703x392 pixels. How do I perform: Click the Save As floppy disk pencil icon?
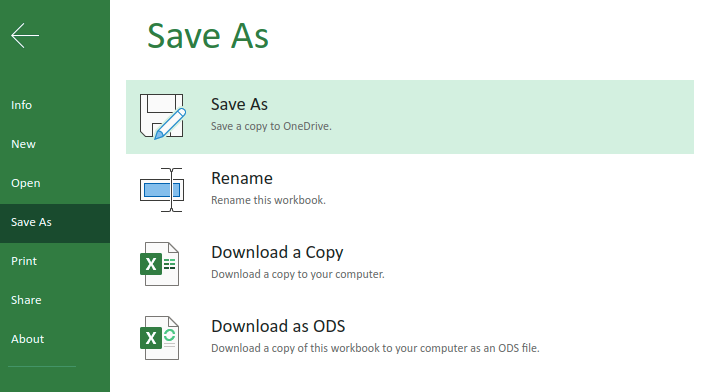click(162, 117)
